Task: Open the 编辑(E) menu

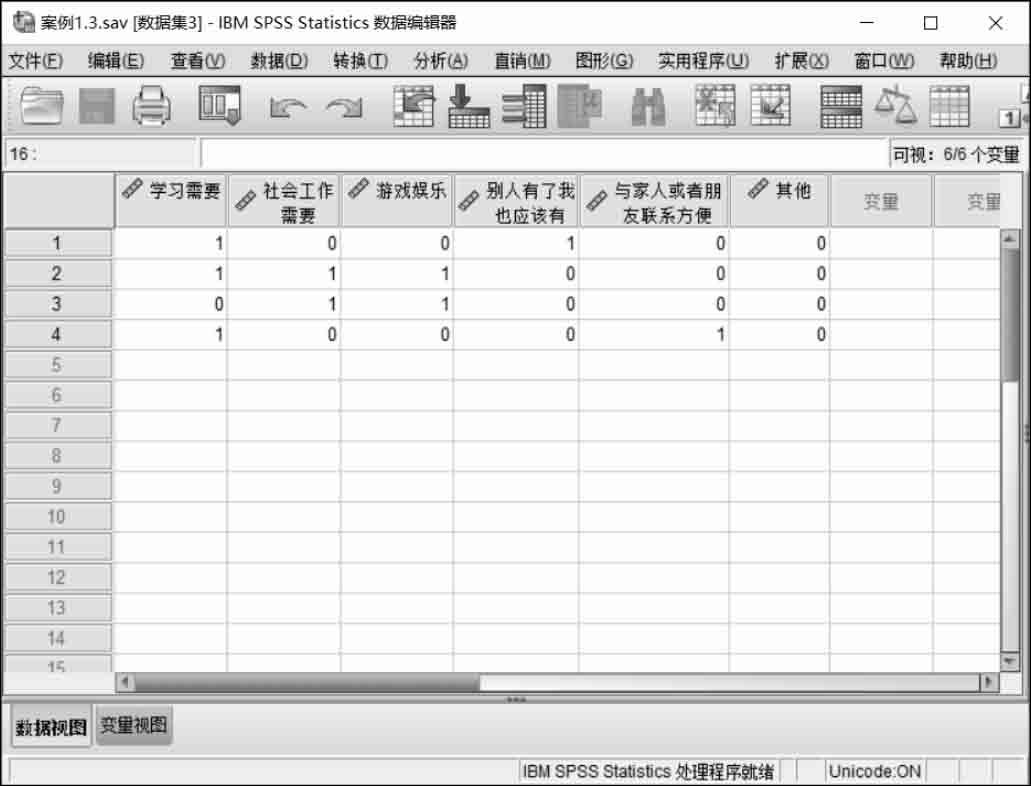Action: tap(116, 61)
